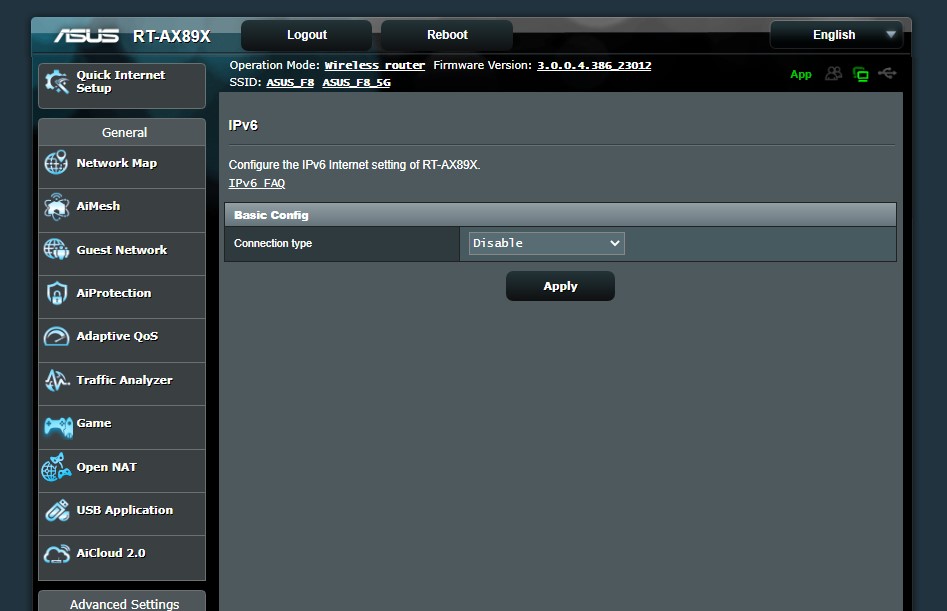Click the AiMesh icon in sidebar
The width and height of the screenshot is (947, 611).
click(56, 206)
